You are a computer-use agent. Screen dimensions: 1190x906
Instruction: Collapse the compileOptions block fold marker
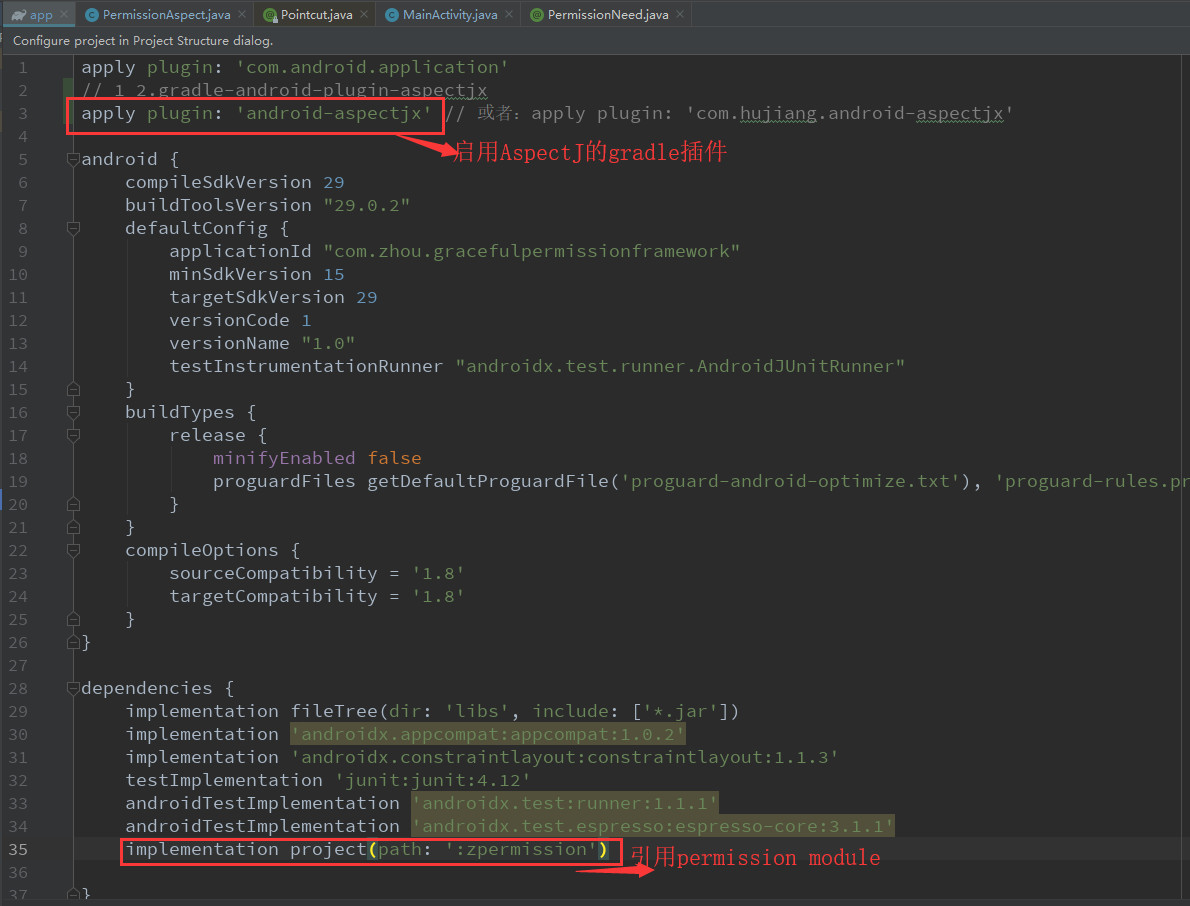[x=74, y=550]
